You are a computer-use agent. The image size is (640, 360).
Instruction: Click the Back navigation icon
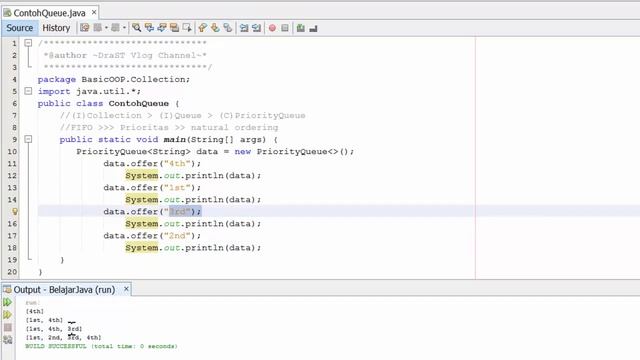click(x=98, y=28)
